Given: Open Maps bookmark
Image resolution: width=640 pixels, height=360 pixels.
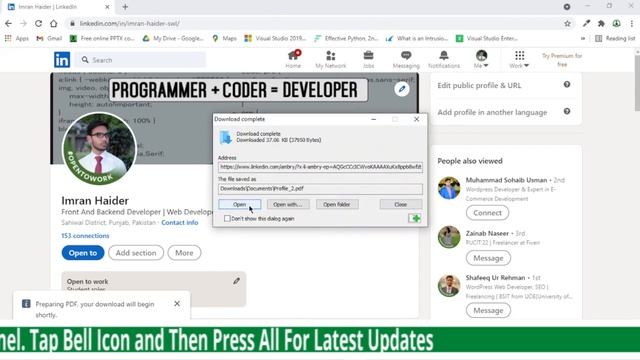Looking at the screenshot, I should [224, 38].
